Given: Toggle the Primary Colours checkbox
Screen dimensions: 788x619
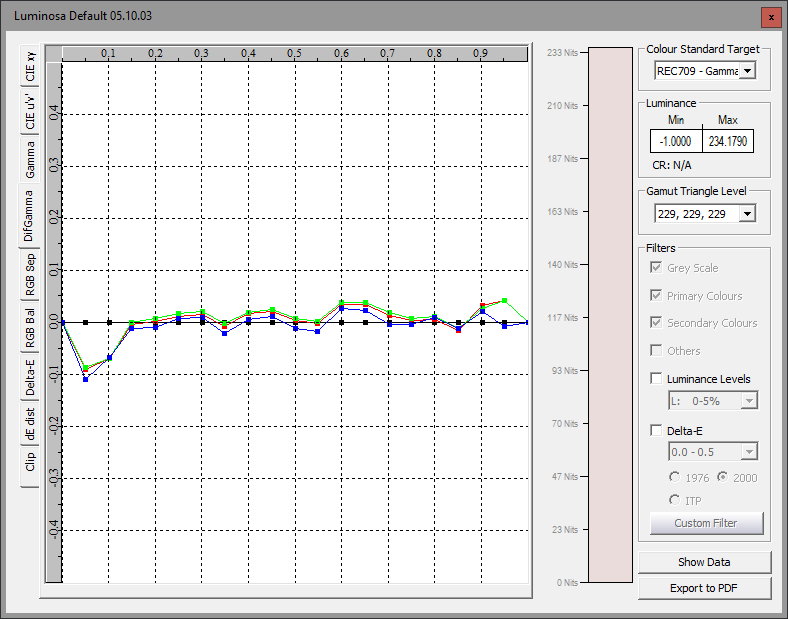Looking at the screenshot, I should tap(656, 295).
